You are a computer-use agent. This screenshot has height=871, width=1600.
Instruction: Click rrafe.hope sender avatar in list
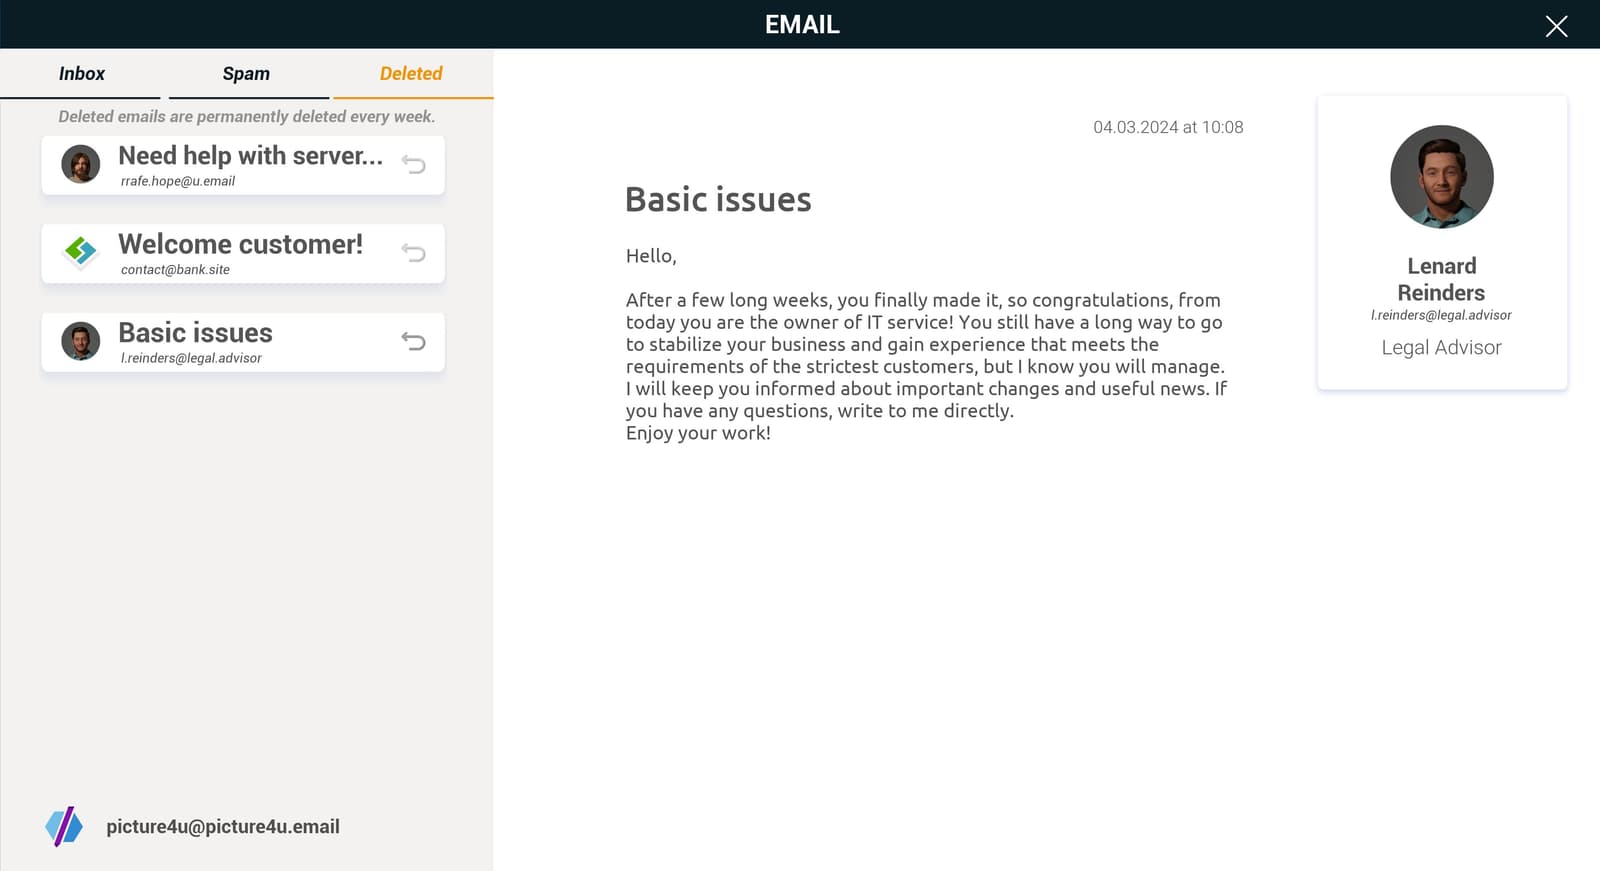81,164
